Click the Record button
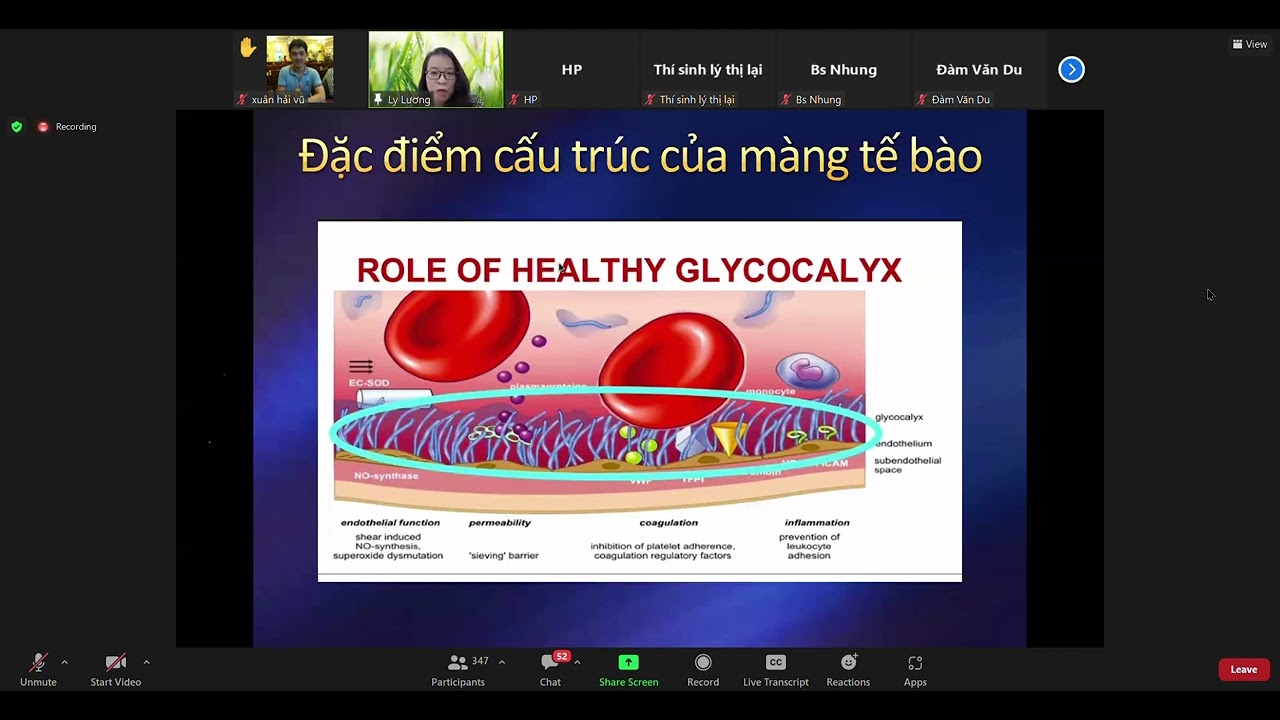1280x720 pixels. pos(703,670)
